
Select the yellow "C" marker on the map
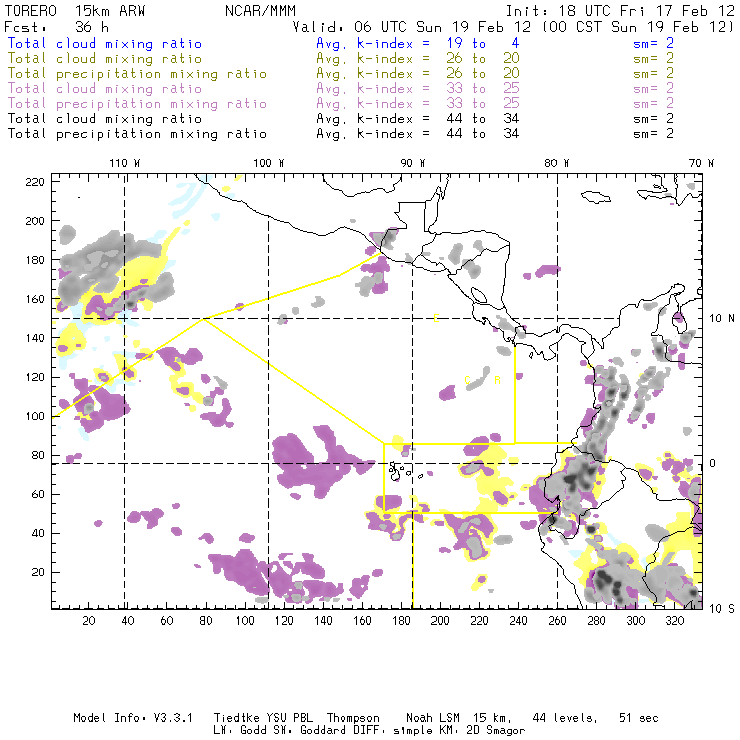point(467,380)
